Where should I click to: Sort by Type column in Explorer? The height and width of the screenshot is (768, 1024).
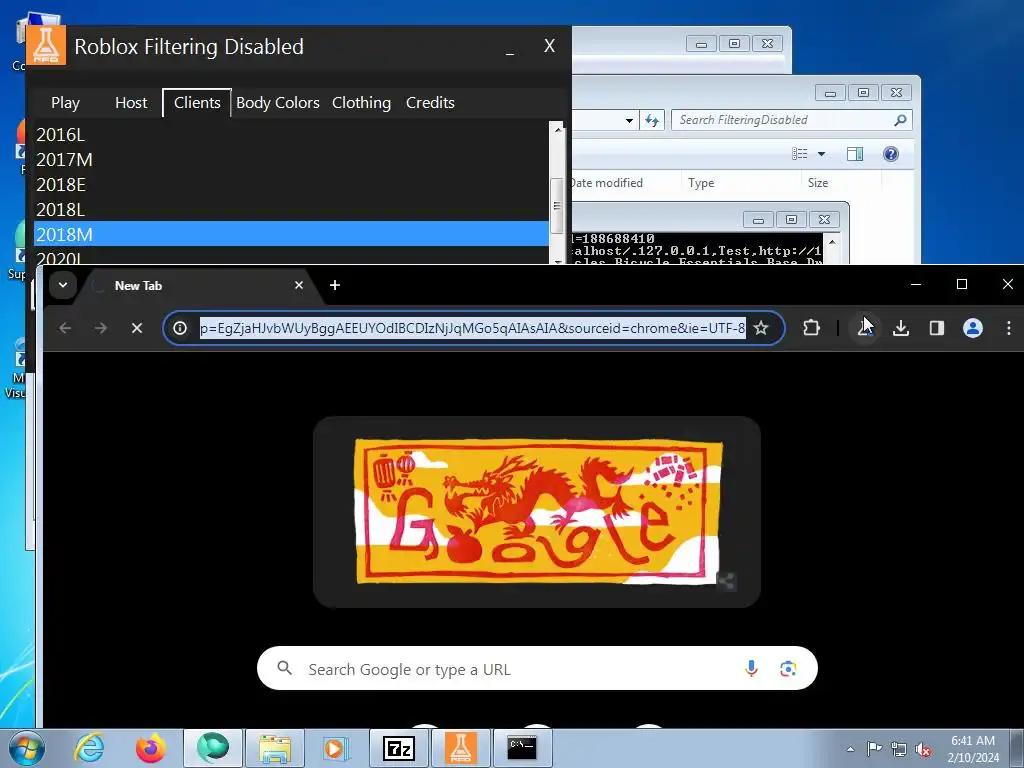pyautogui.click(x=741, y=183)
